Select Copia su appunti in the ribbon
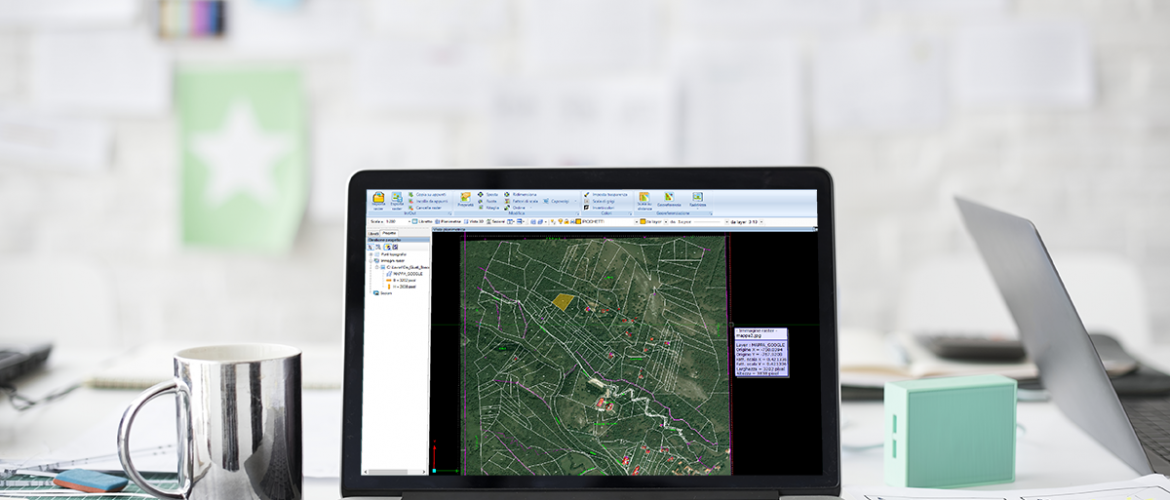Screen dimensions: 1170x500 tap(425, 194)
